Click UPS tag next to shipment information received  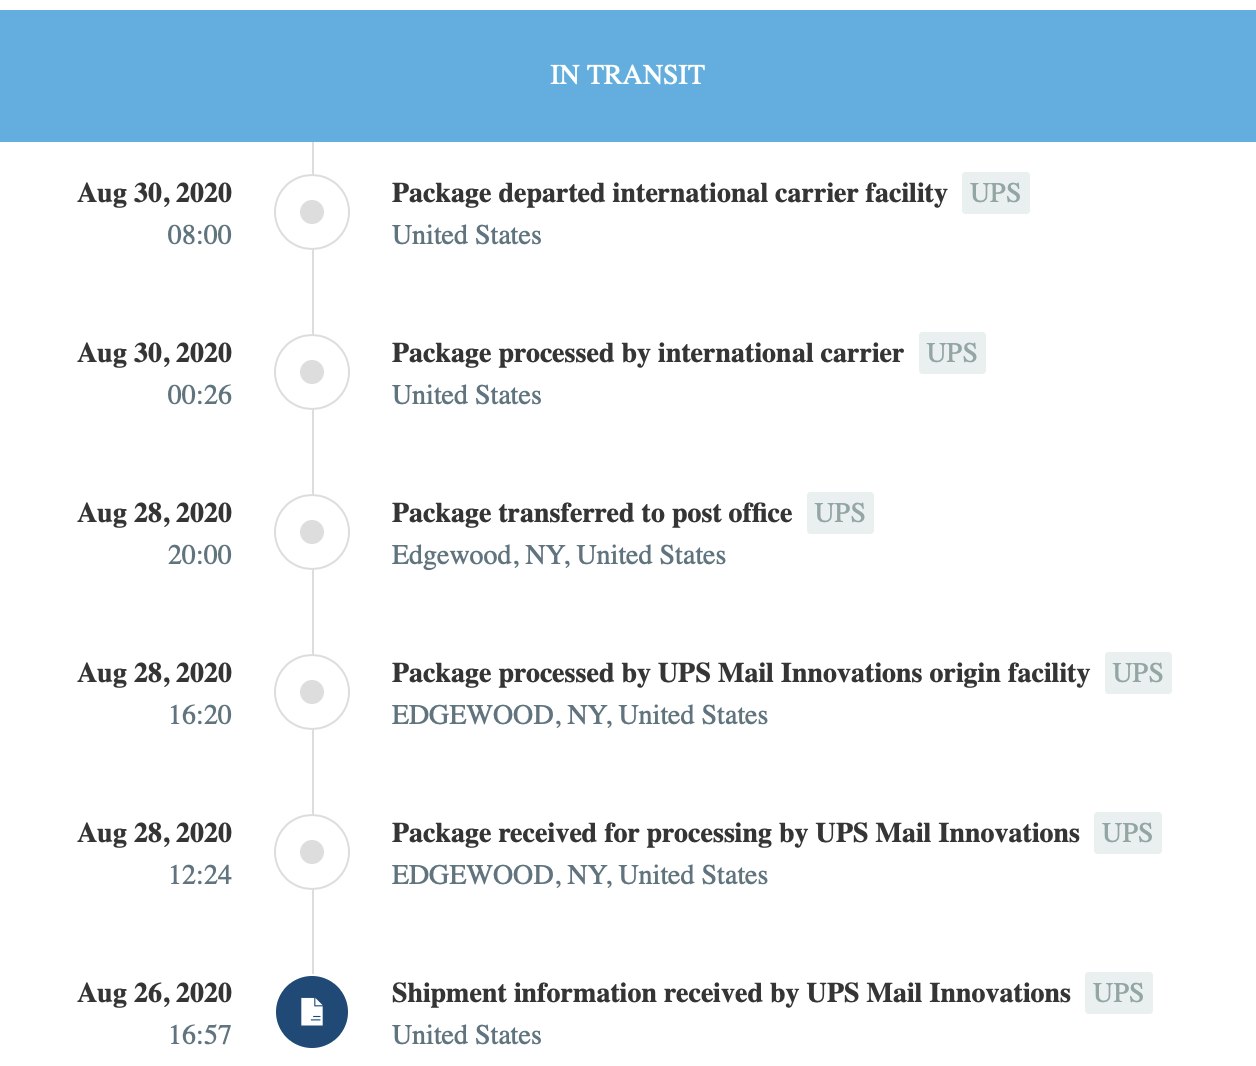coord(1118,993)
